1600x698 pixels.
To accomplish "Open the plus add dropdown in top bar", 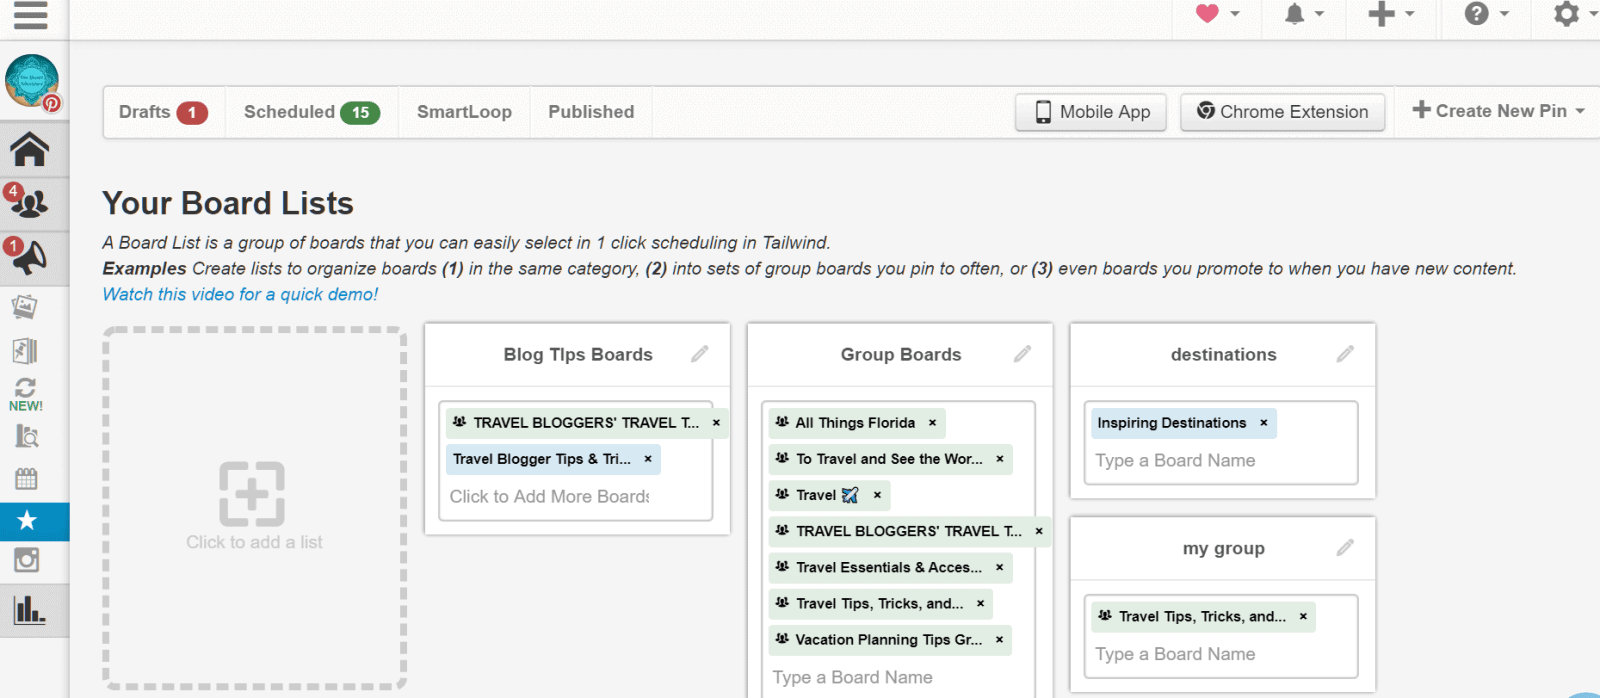I will point(1391,14).
